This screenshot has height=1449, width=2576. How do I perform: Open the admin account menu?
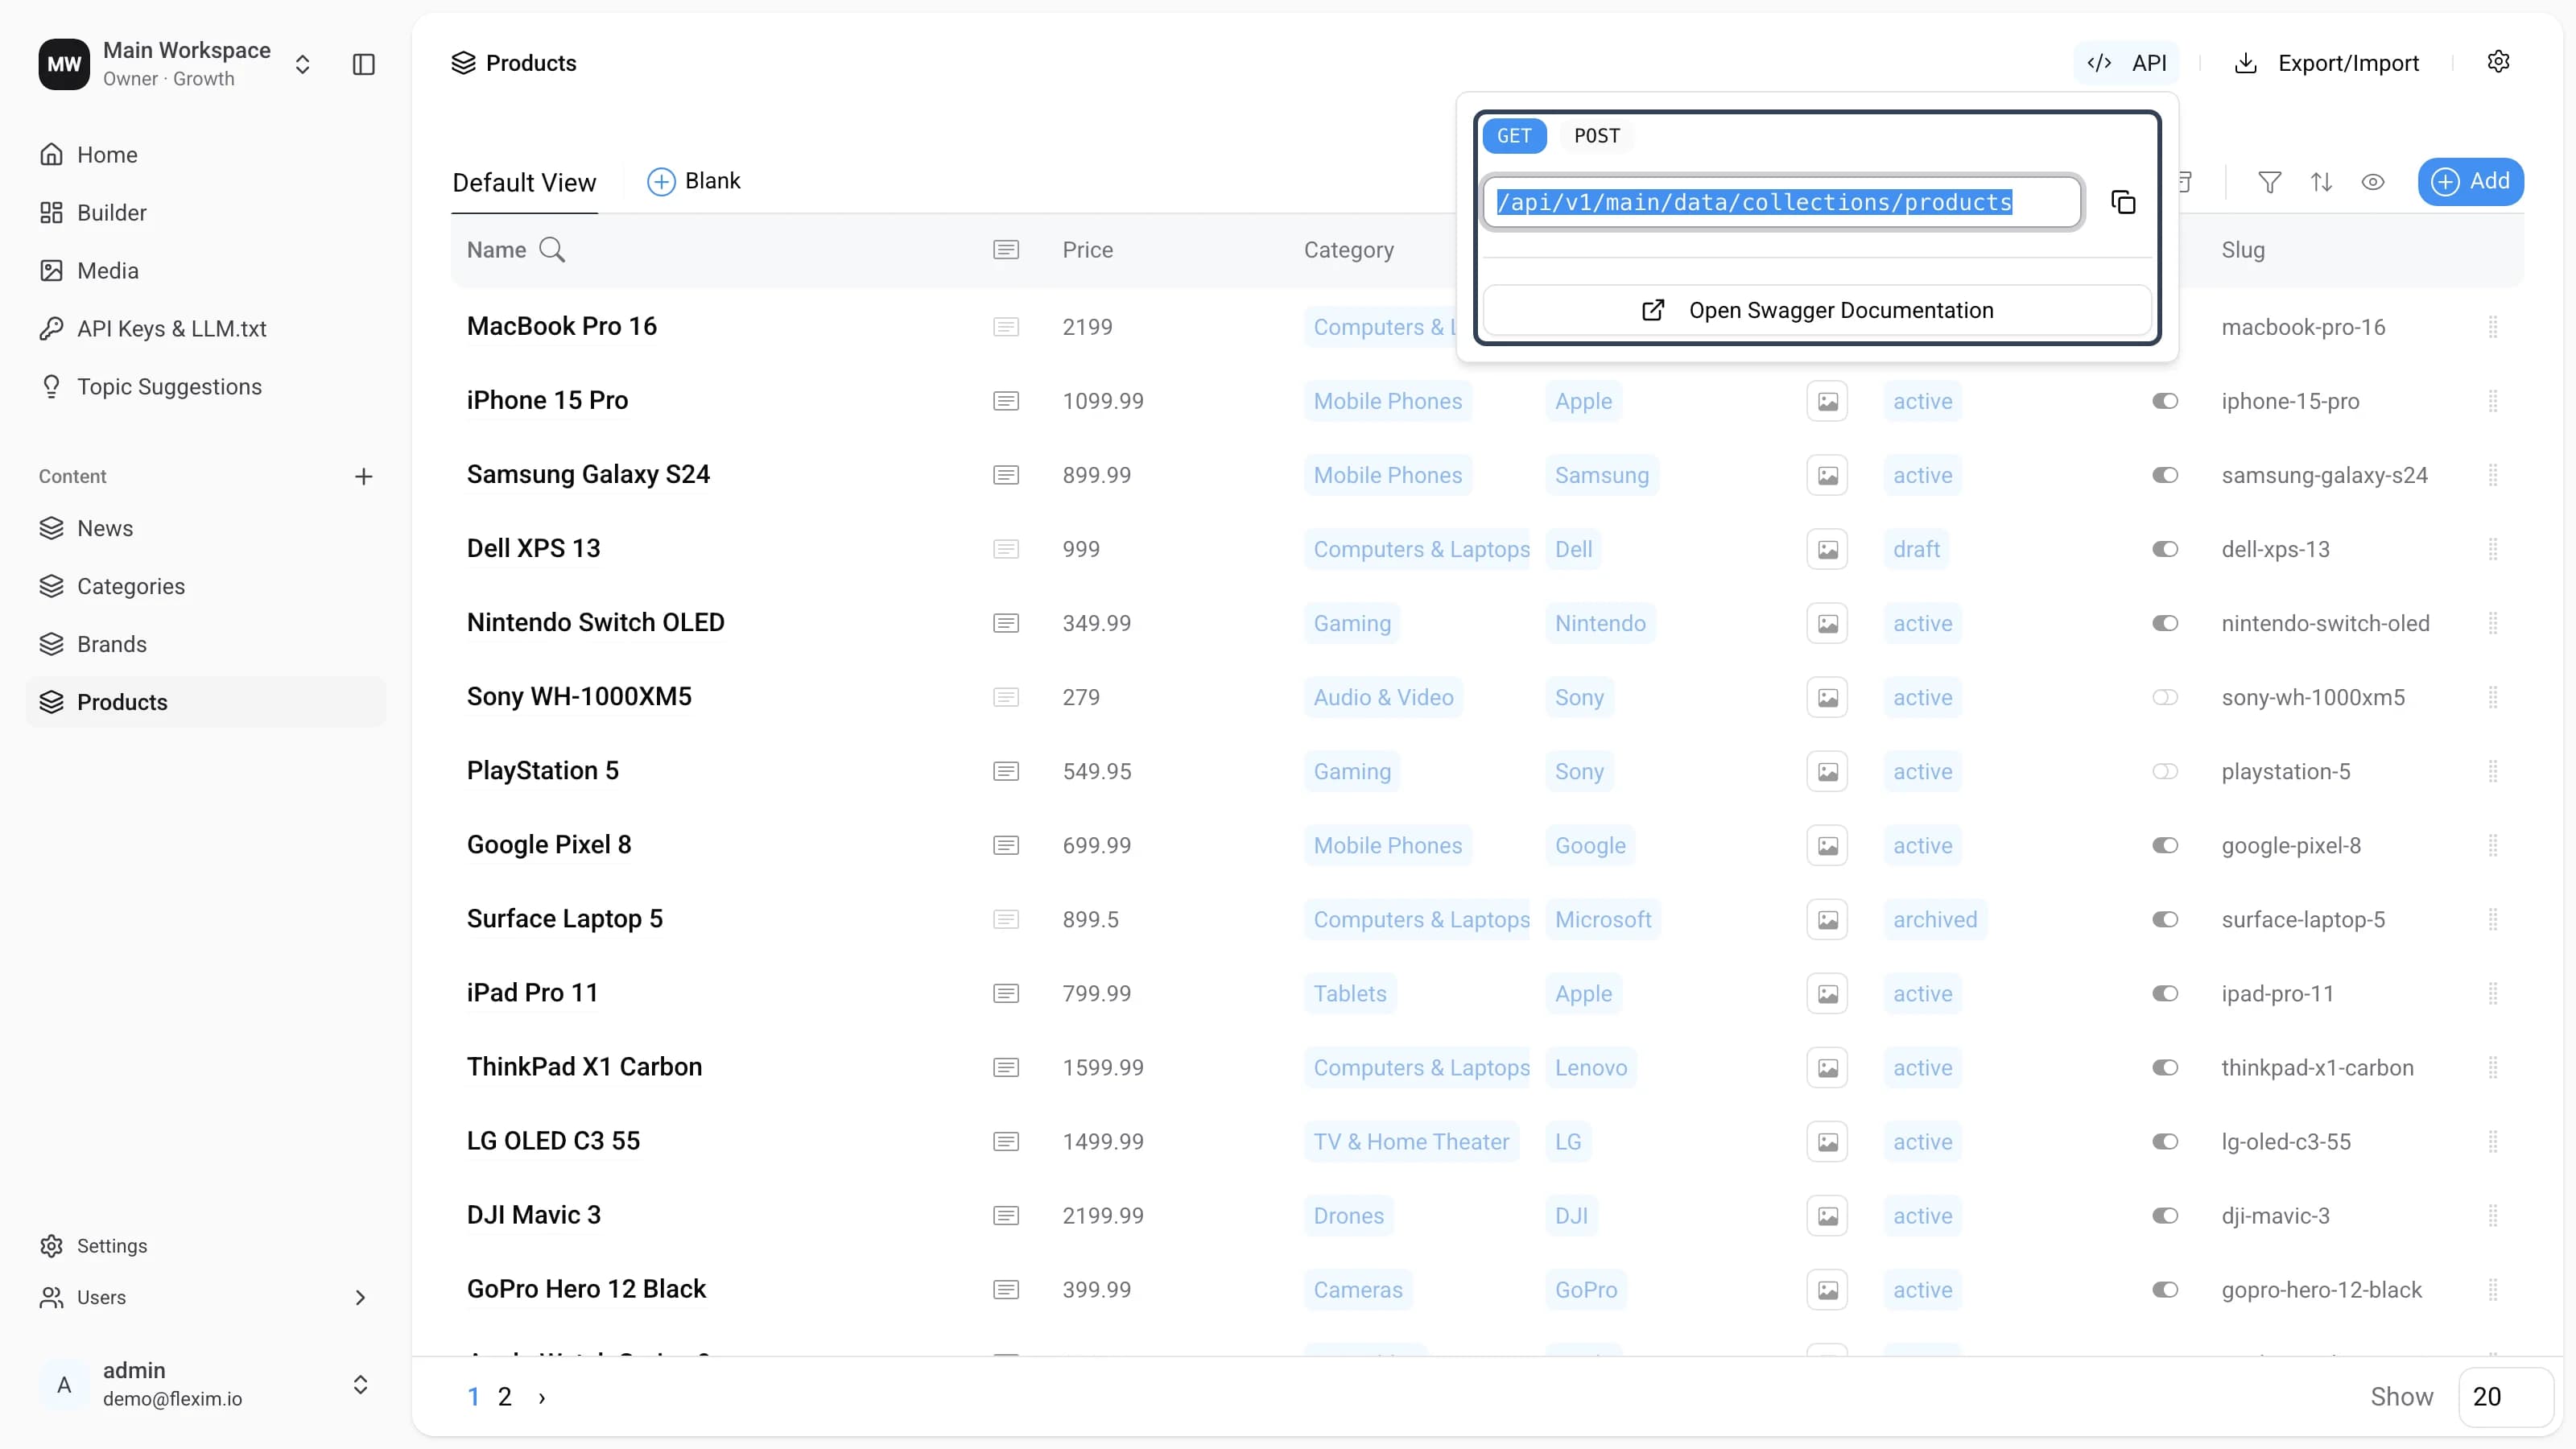(205, 1384)
